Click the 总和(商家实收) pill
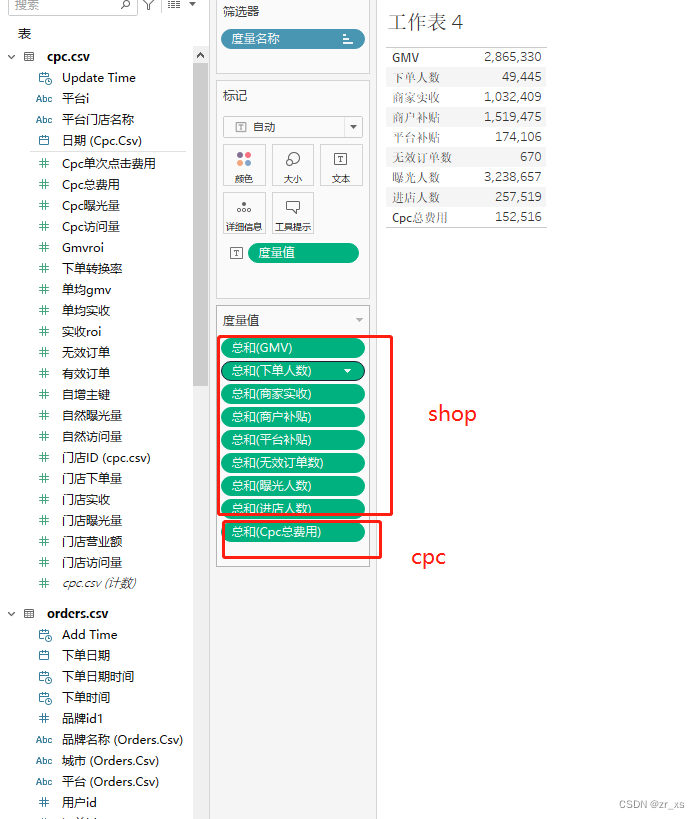 (x=293, y=394)
